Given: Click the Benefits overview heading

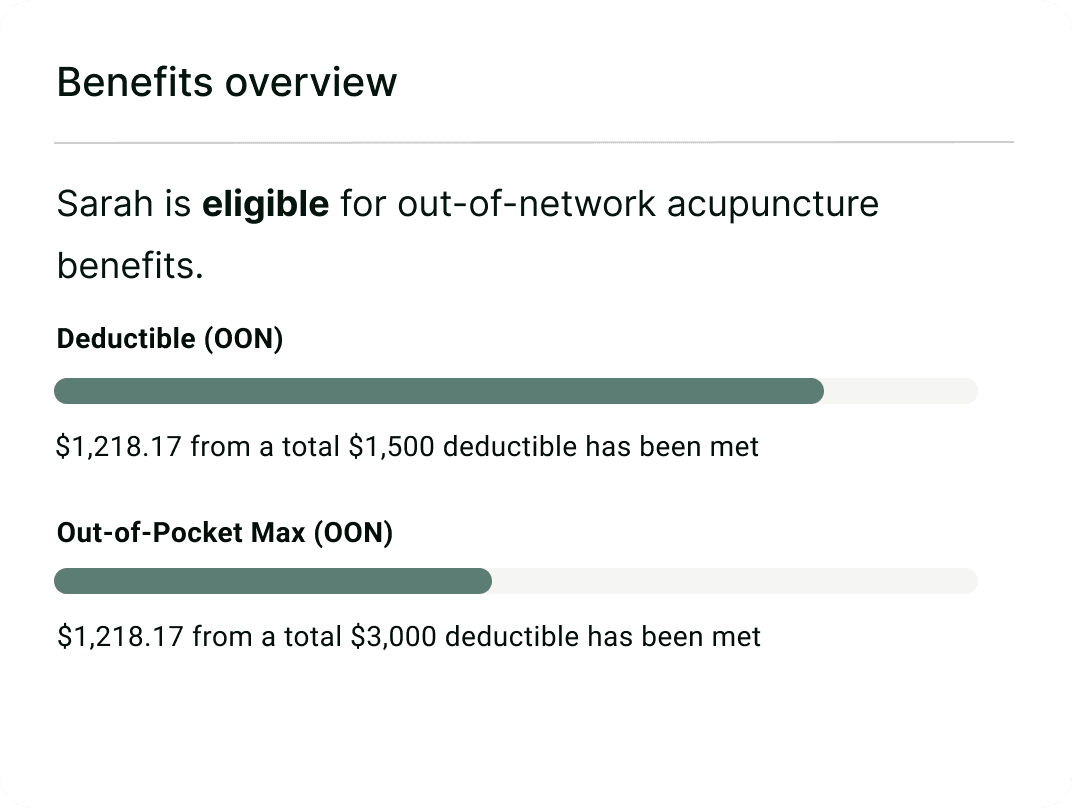Looking at the screenshot, I should (x=226, y=83).
